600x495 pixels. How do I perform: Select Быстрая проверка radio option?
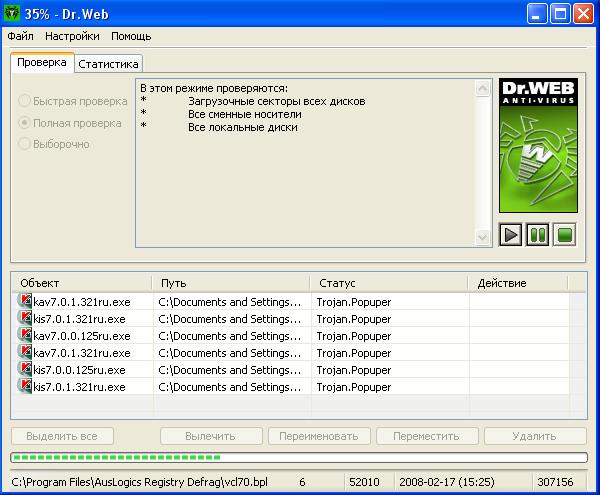click(73, 101)
